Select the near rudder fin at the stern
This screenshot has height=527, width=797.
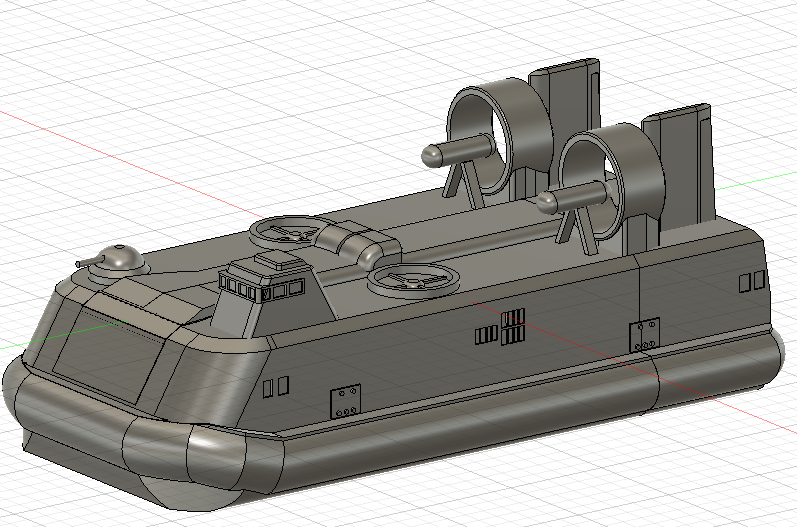click(x=679, y=168)
